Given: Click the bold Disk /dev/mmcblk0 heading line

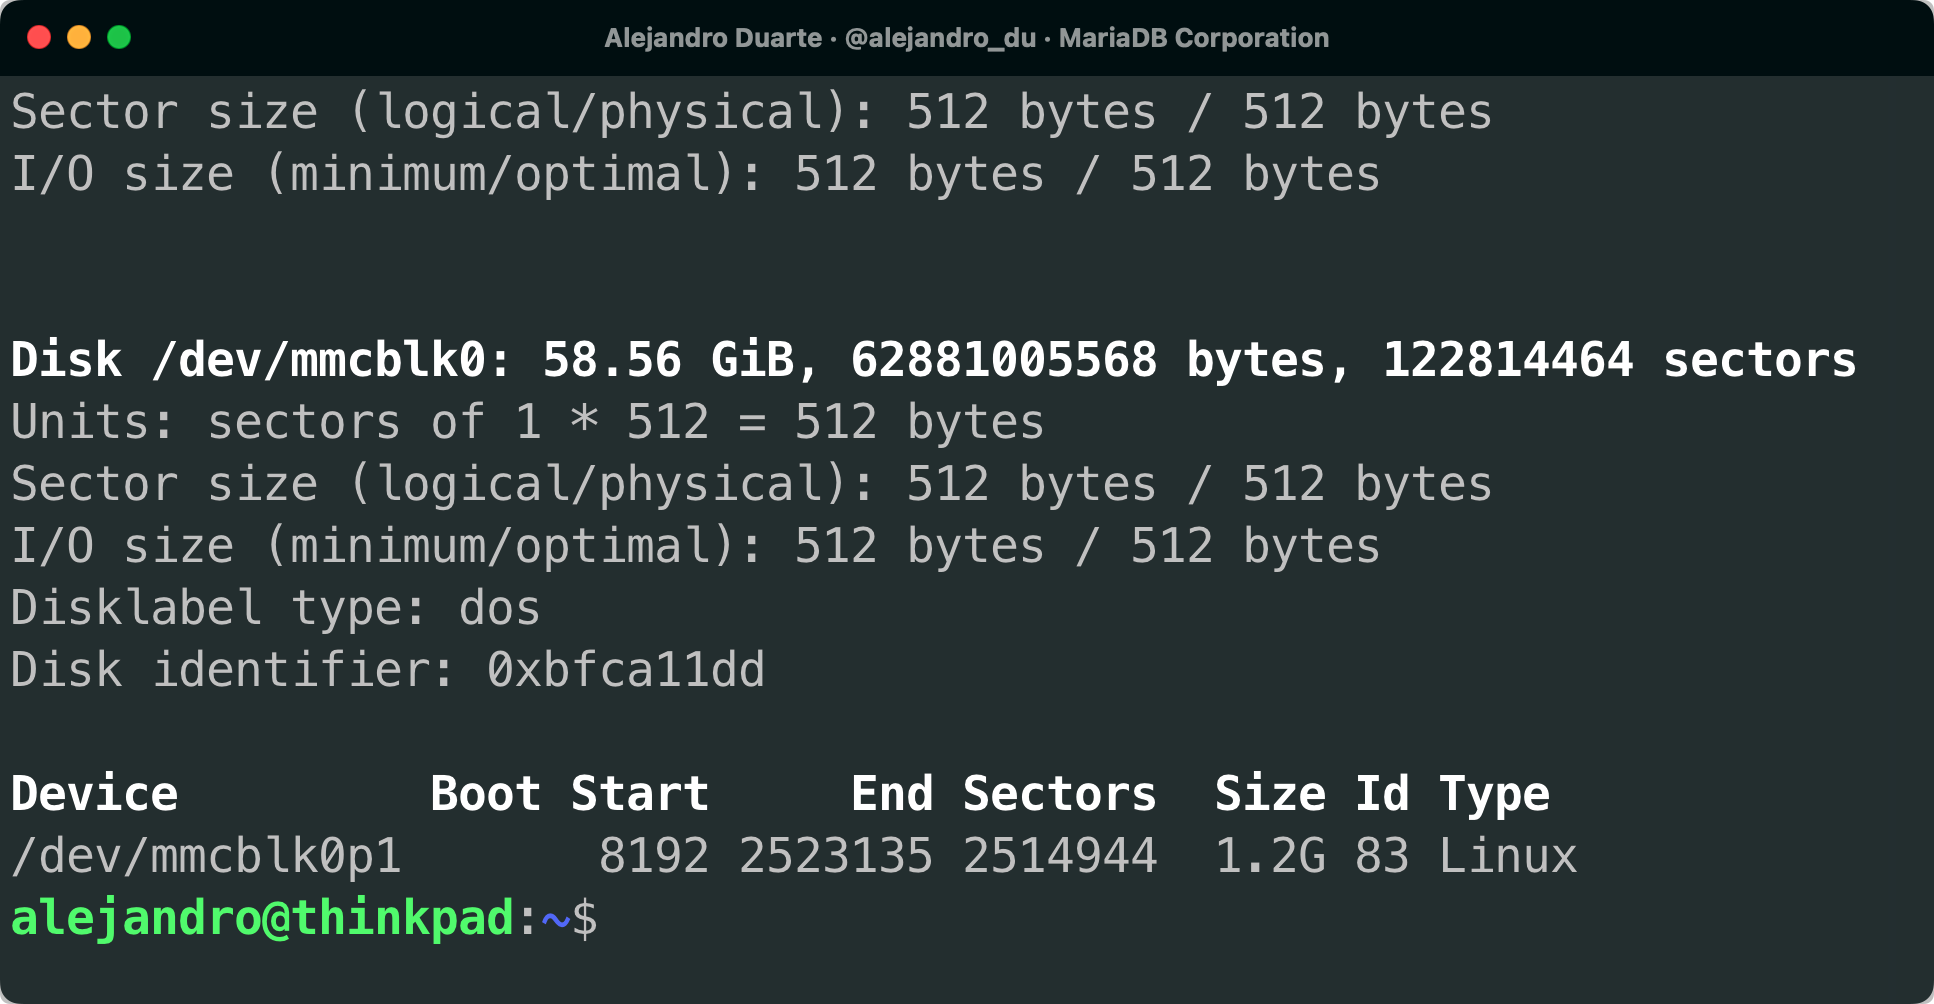Looking at the screenshot, I should coord(932,360).
